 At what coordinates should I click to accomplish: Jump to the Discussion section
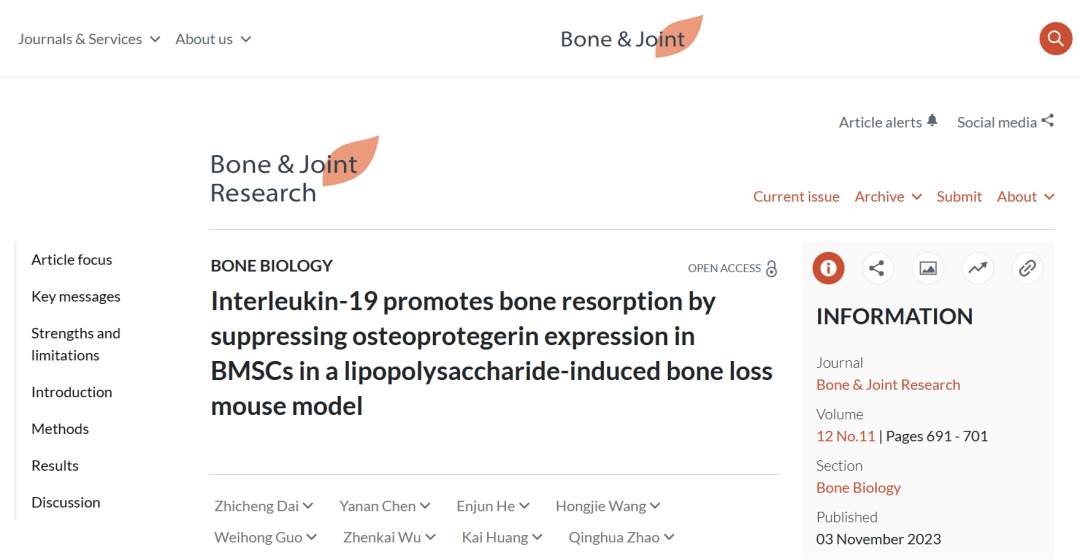(65, 502)
